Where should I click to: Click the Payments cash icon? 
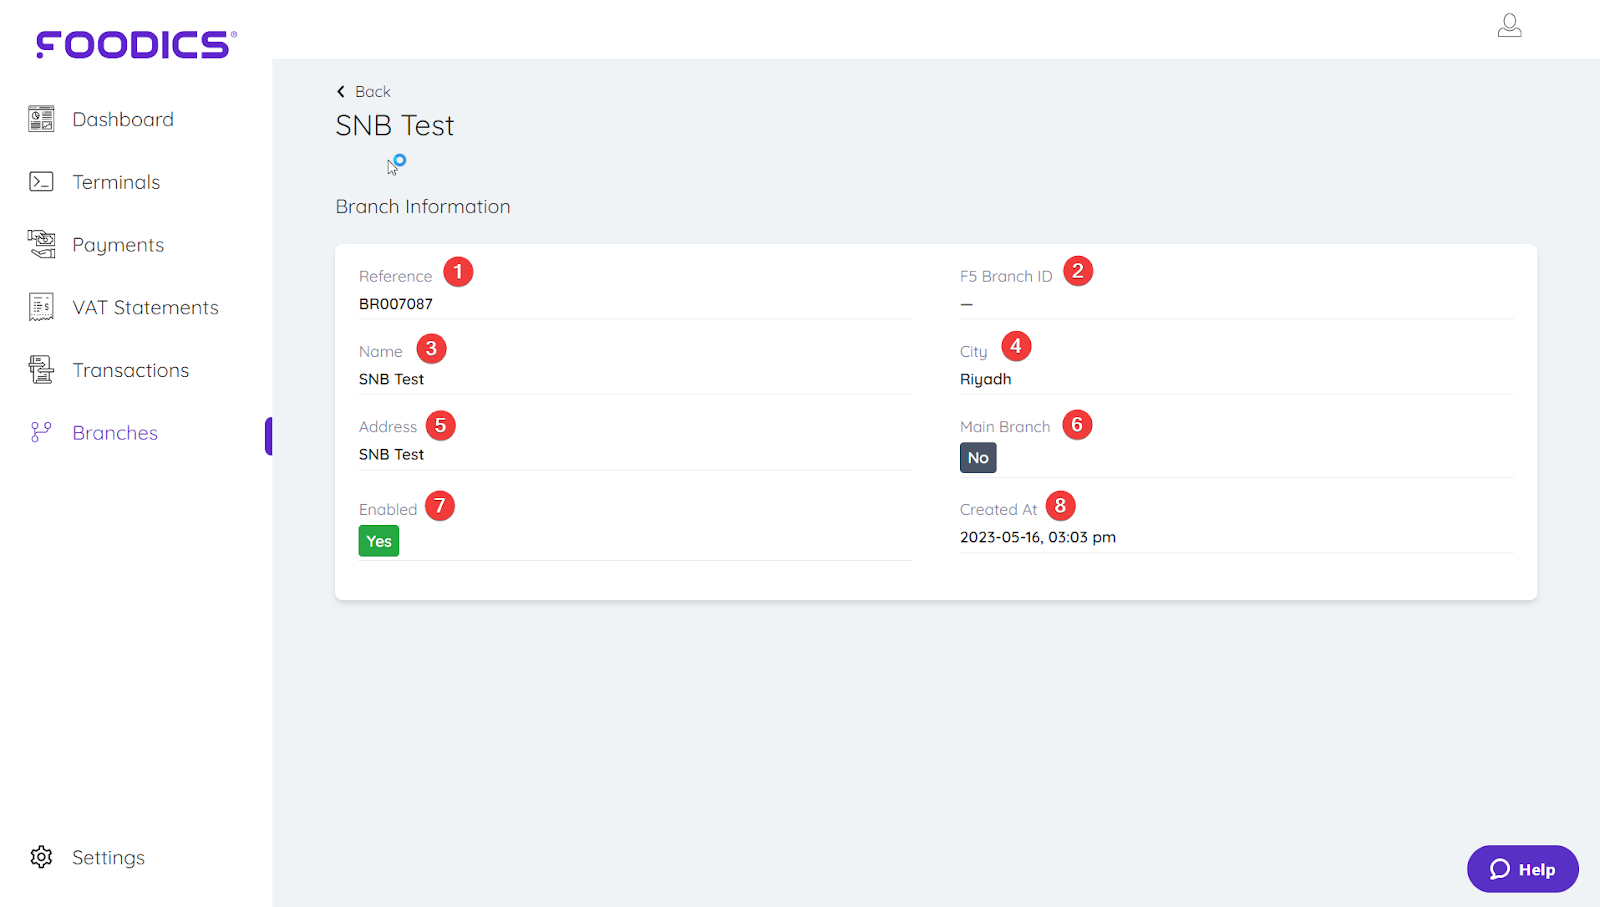pyautogui.click(x=41, y=244)
